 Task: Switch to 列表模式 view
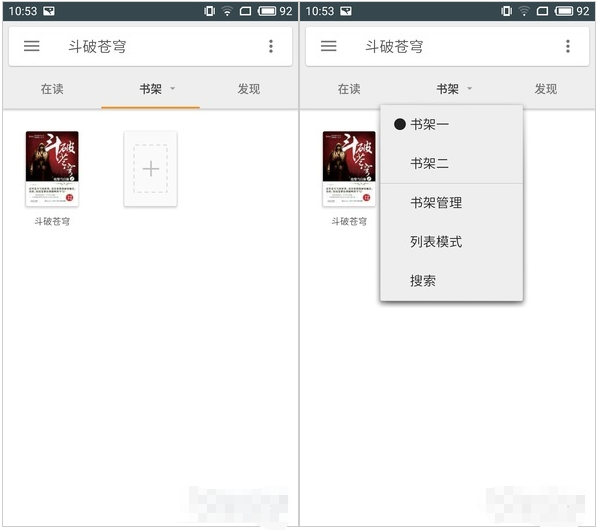pos(452,242)
